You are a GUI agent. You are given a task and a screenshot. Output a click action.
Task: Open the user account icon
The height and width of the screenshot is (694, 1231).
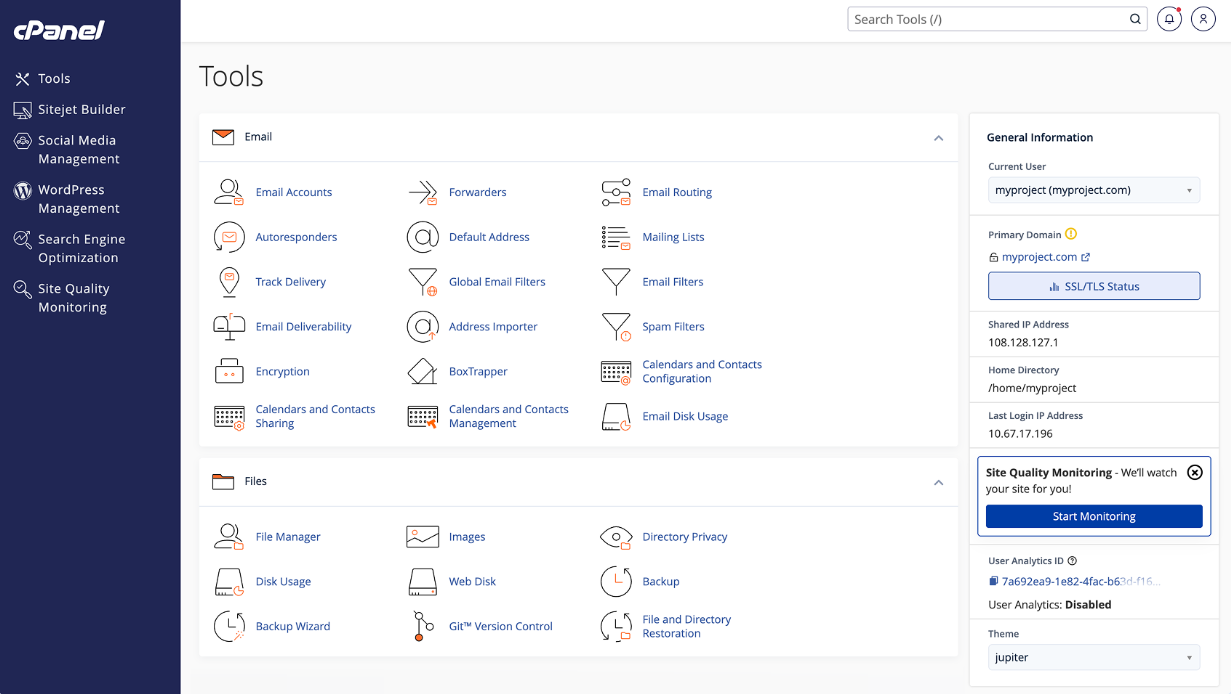coord(1203,19)
